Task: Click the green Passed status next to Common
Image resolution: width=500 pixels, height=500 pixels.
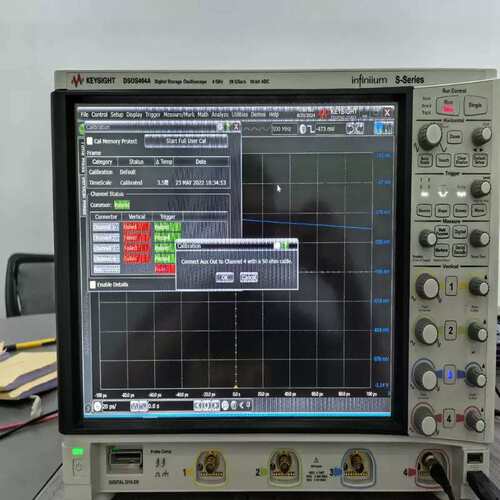Action: click(122, 205)
